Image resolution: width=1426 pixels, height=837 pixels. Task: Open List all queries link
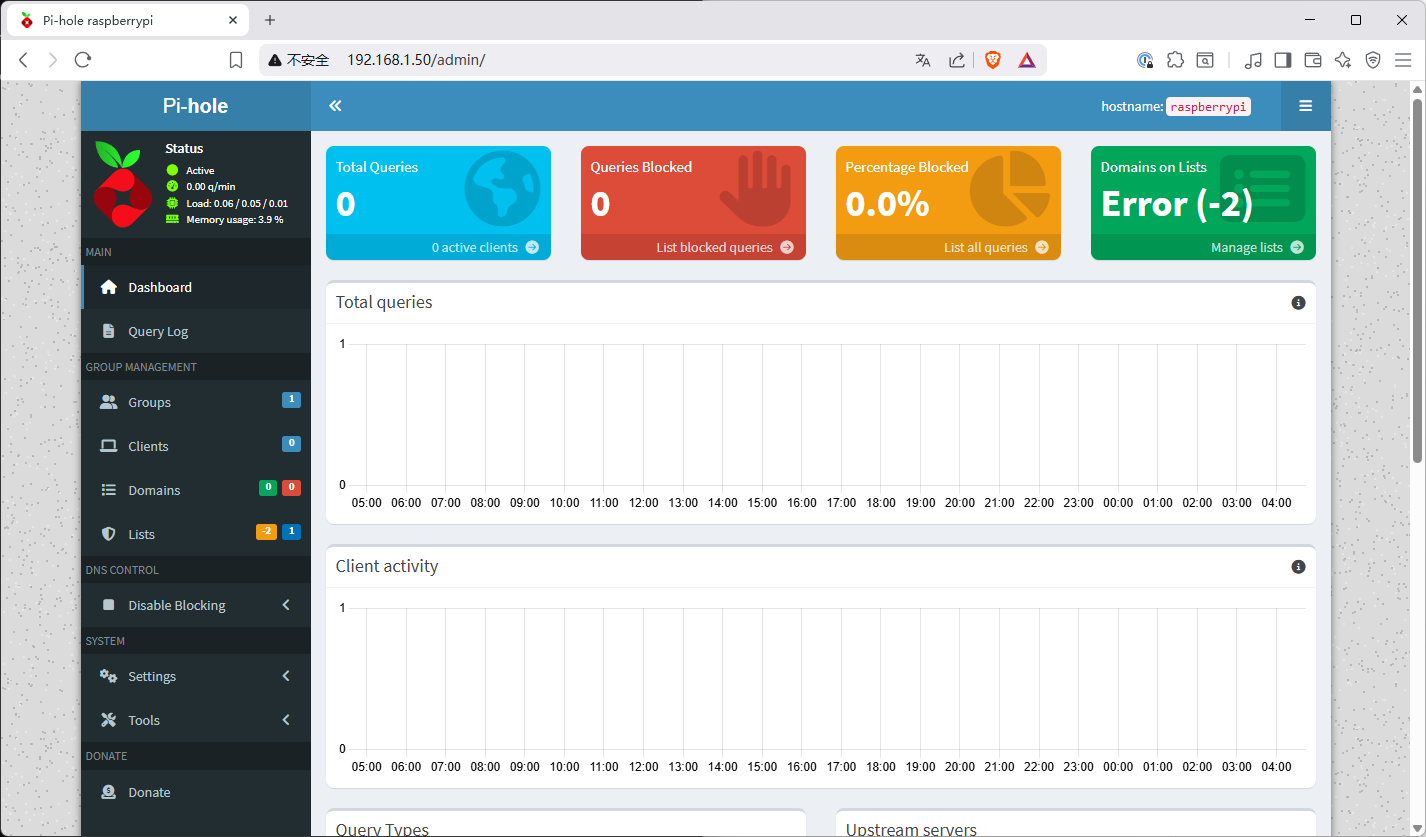coord(948,247)
